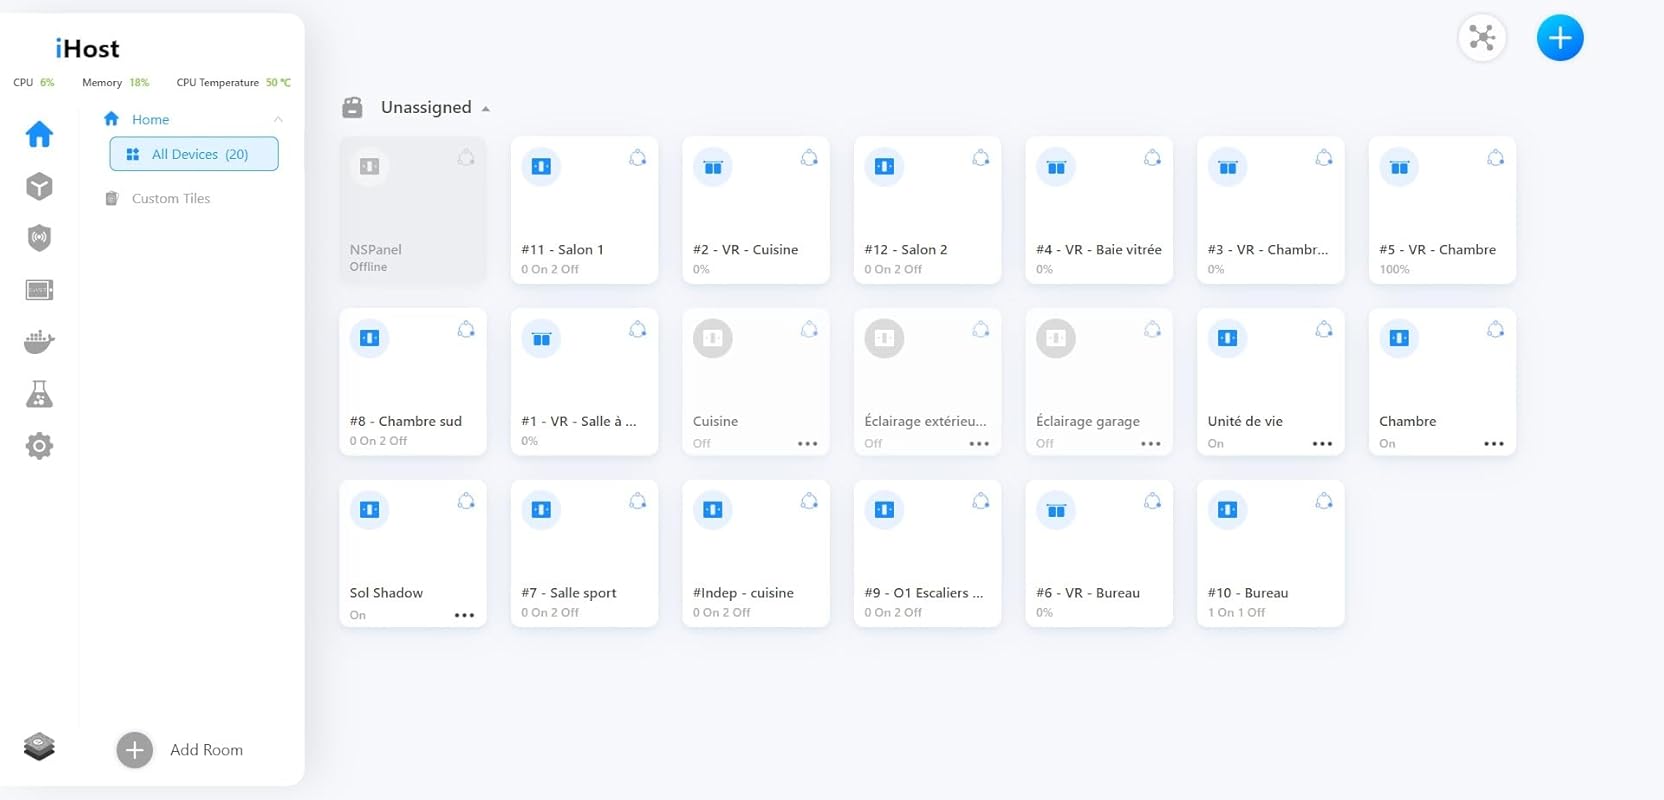
Task: Open the three-dot menu on Éclairage extérieur tile
Action: (x=979, y=443)
